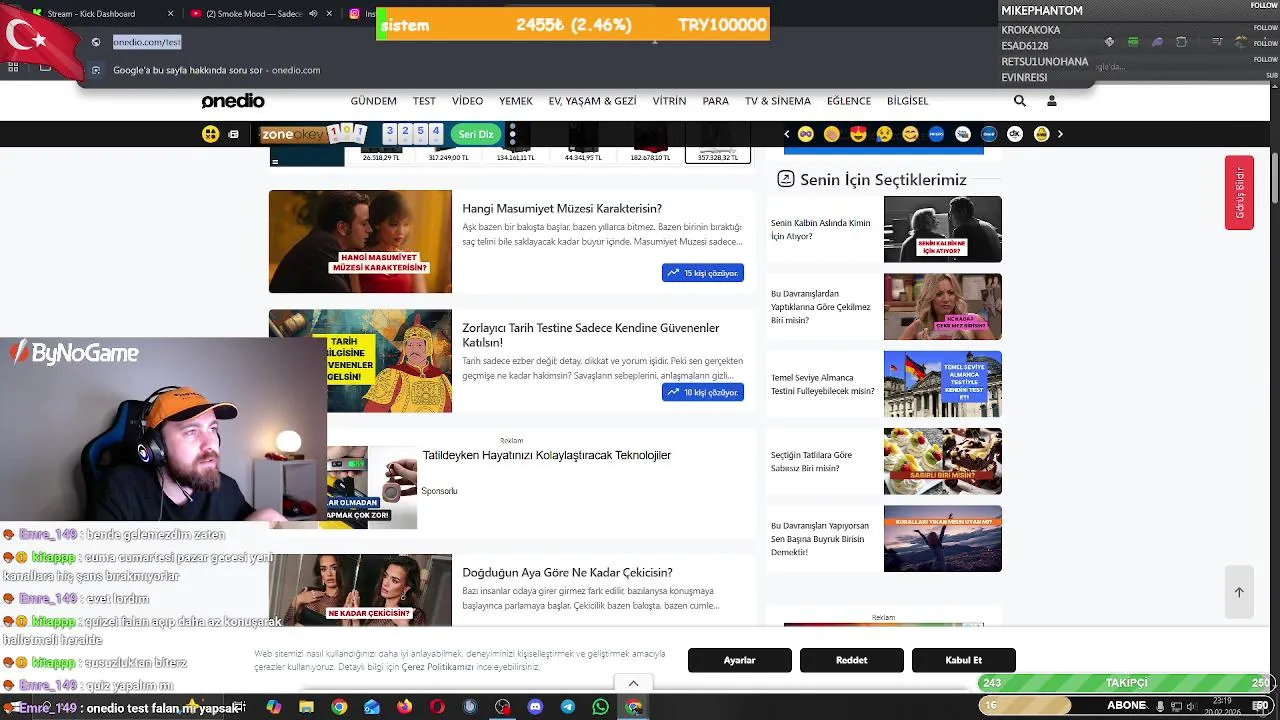
Task: Select the black 'ok' badge icon
Action: [x=1015, y=134]
